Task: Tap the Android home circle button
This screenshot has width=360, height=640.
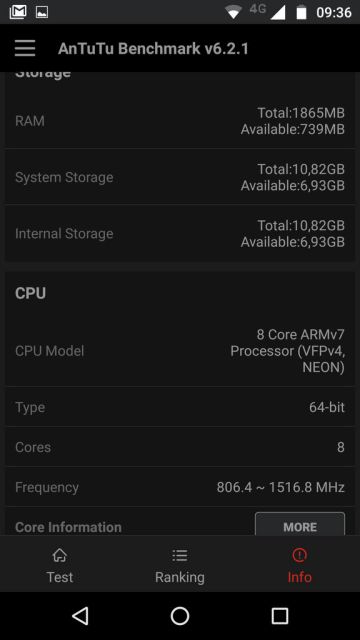Action: coord(180,616)
